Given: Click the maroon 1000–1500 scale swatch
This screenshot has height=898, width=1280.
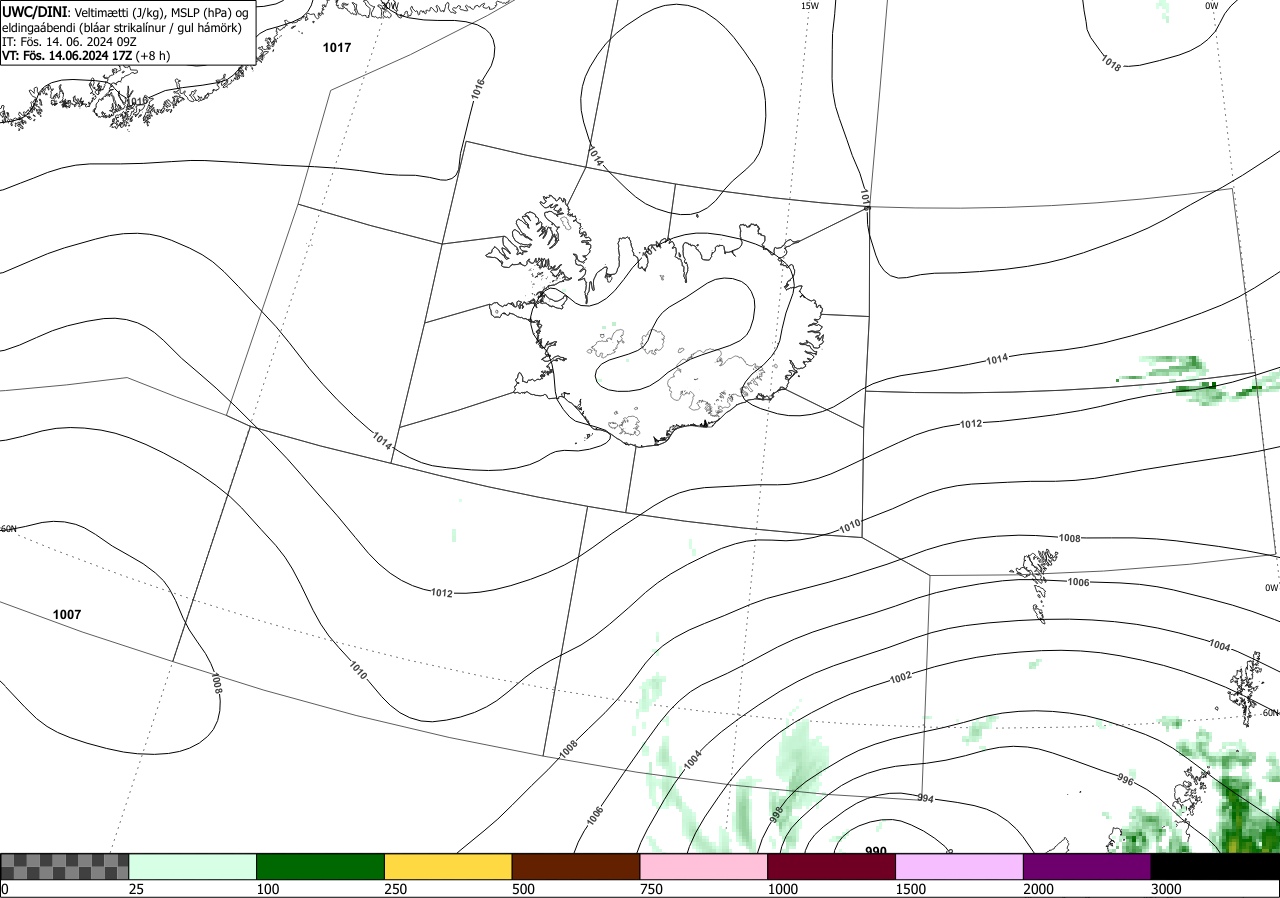Looking at the screenshot, I should 831,866.
